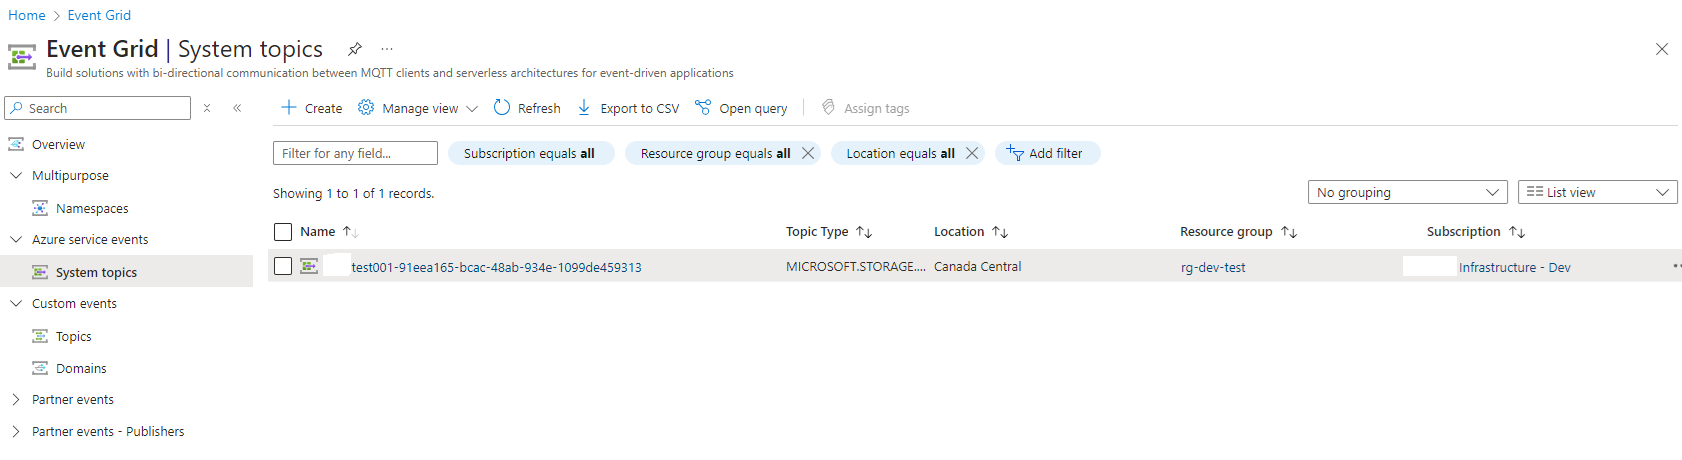
Task: Click the system topic icon in row
Action: (x=309, y=266)
